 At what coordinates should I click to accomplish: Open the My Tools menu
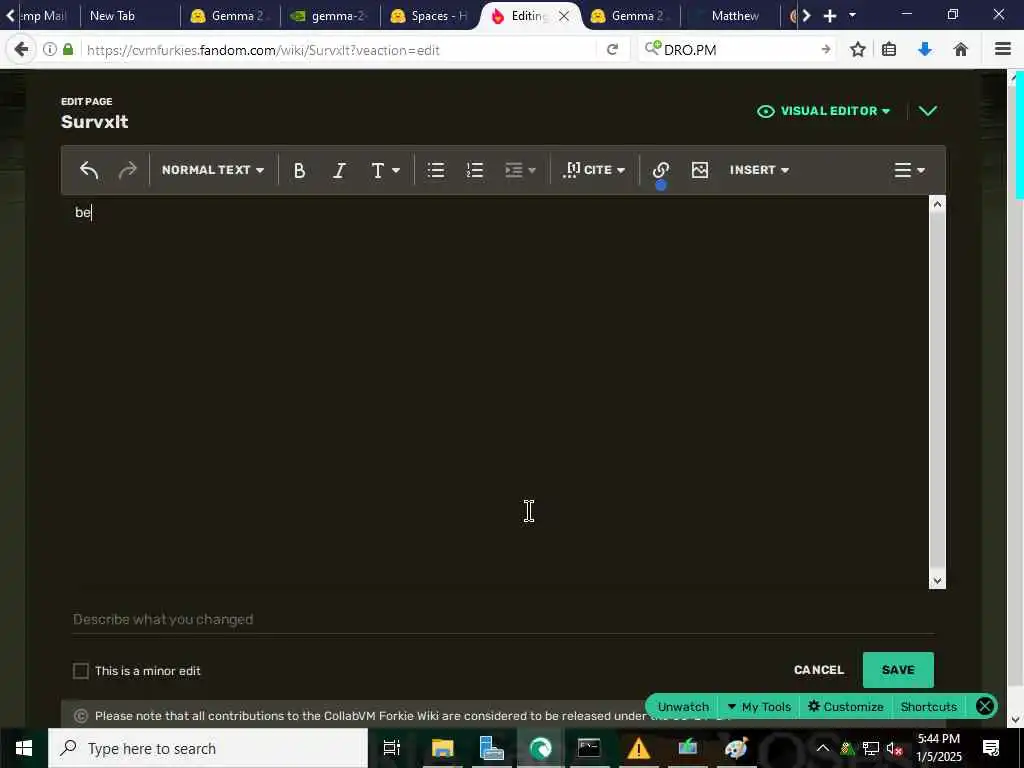coord(759,707)
